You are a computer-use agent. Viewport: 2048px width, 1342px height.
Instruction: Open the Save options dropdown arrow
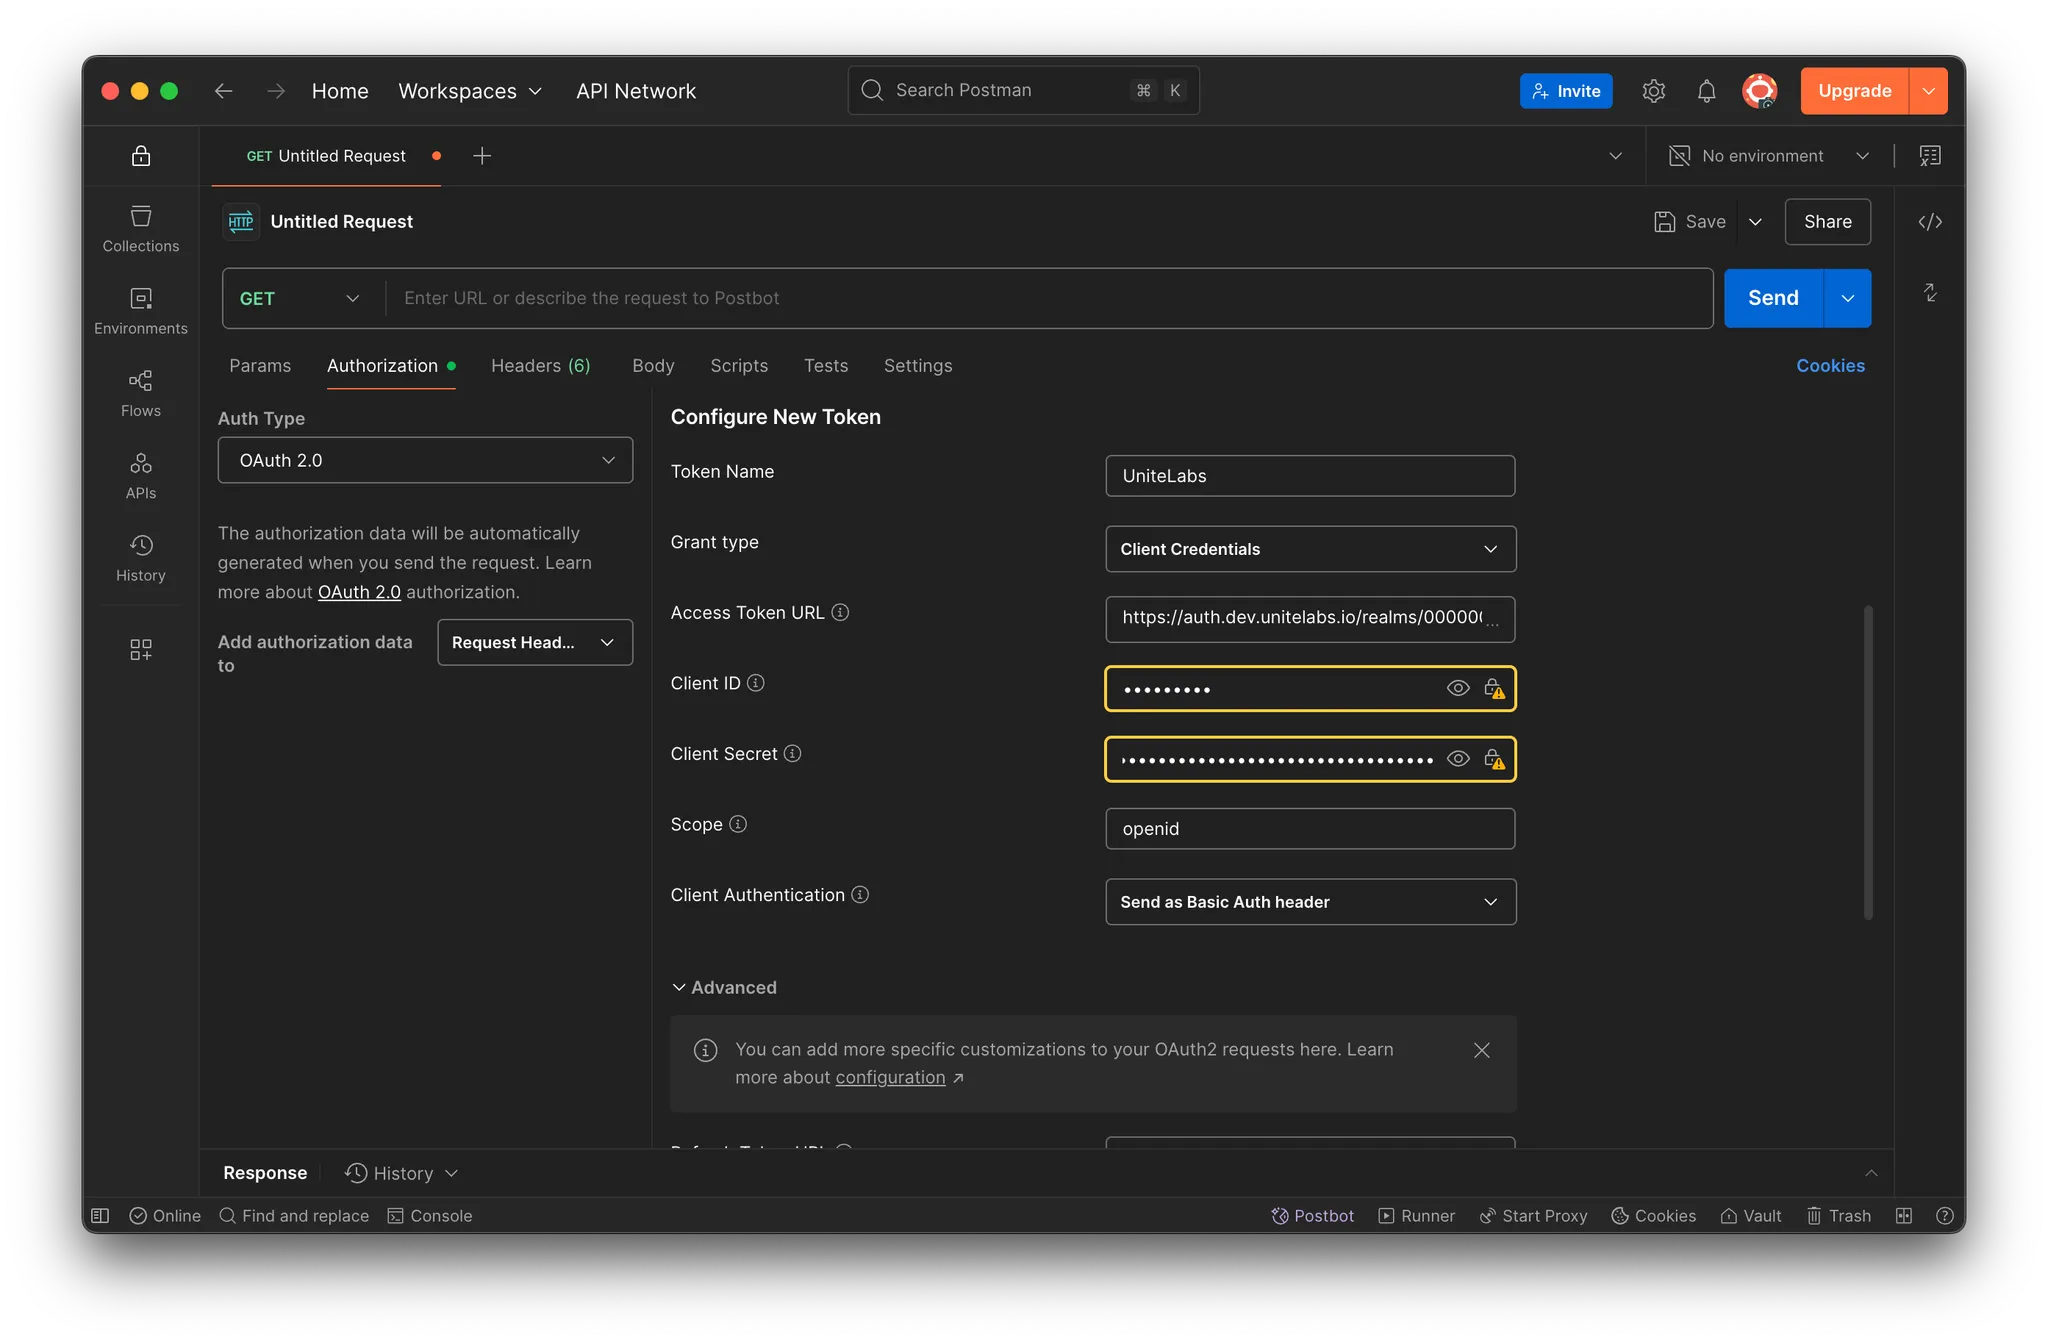coord(1755,222)
